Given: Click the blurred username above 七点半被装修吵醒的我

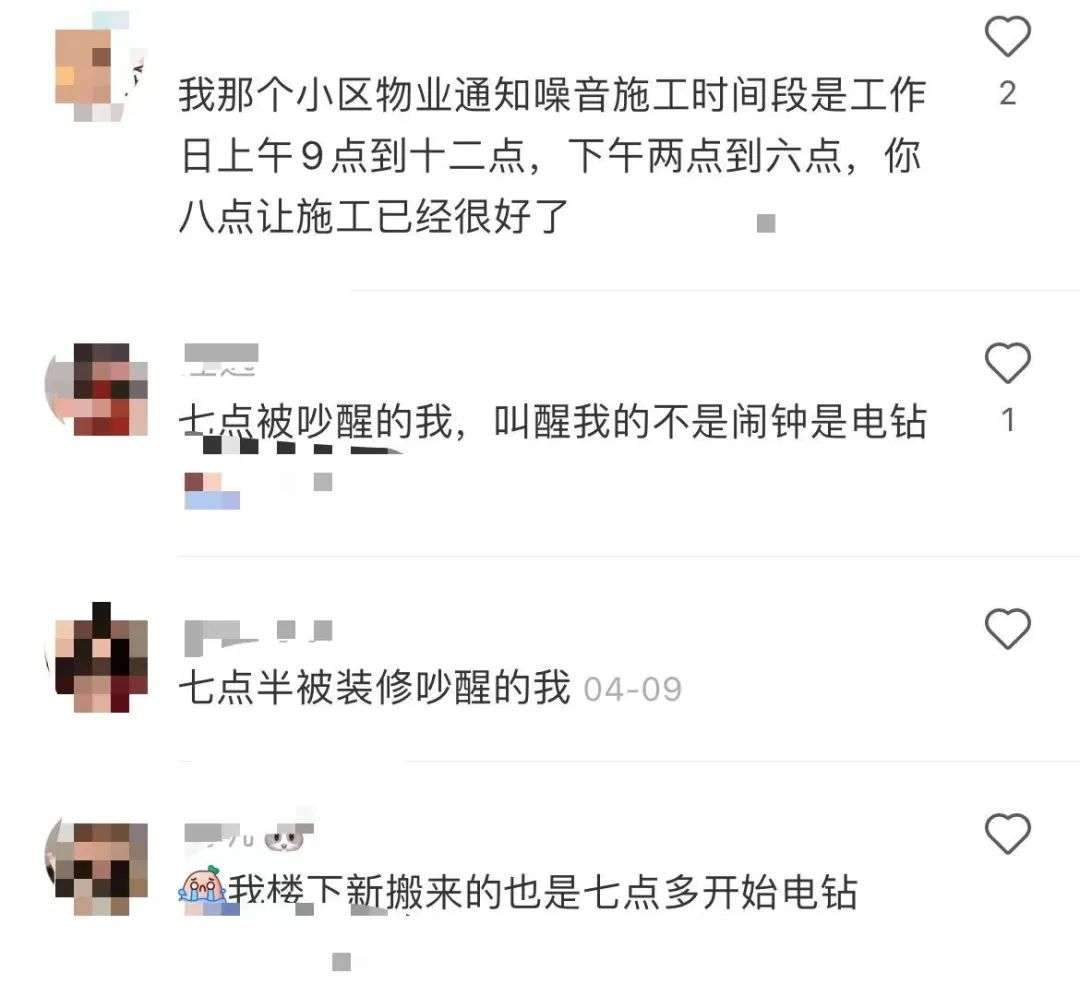Looking at the screenshot, I should [x=258, y=637].
